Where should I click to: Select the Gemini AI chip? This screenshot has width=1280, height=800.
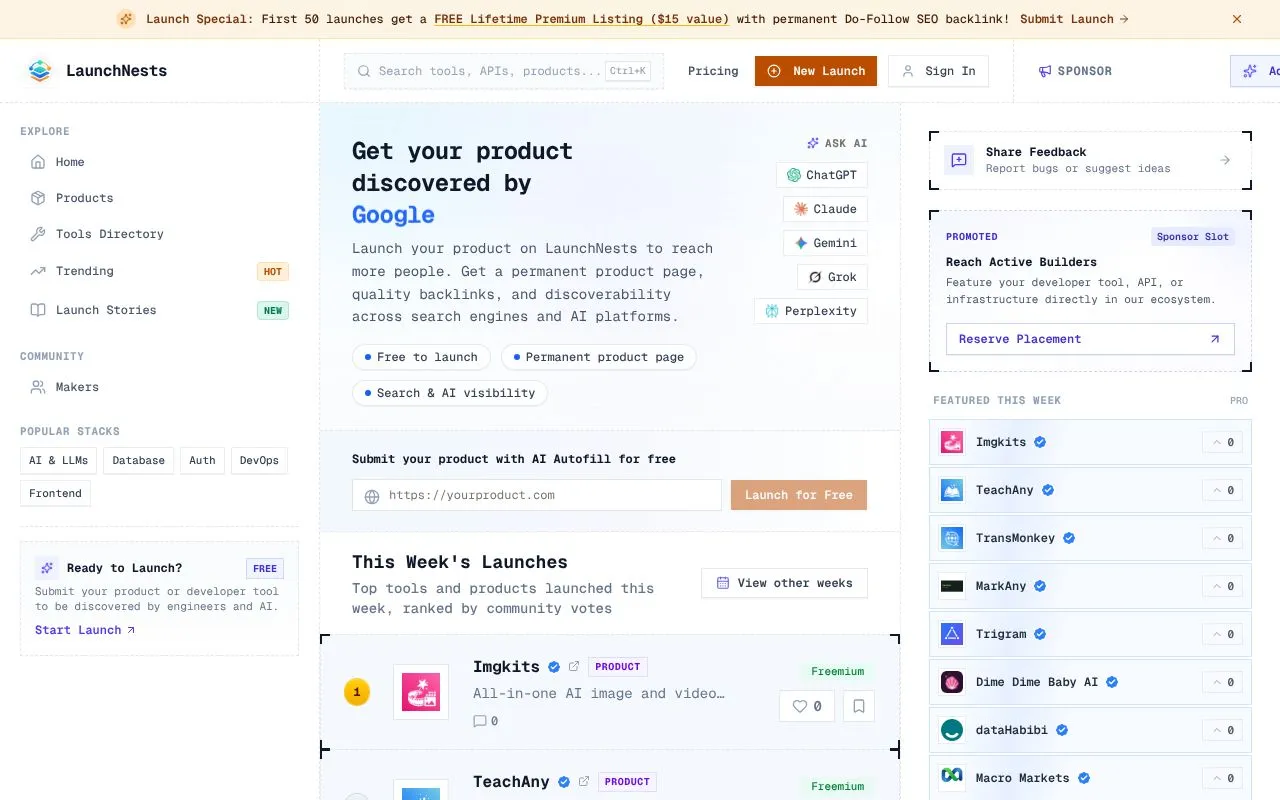[825, 243]
